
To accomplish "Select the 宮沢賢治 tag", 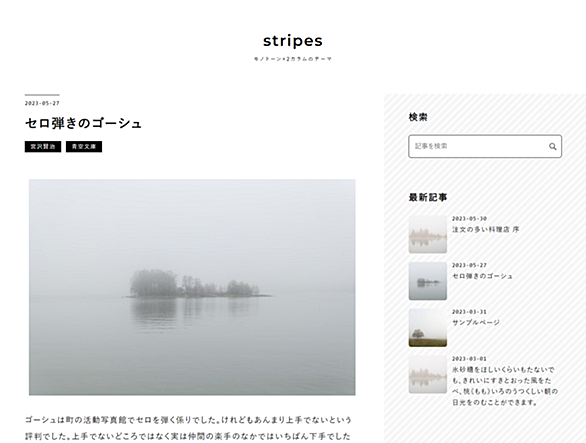I will coord(43,147).
